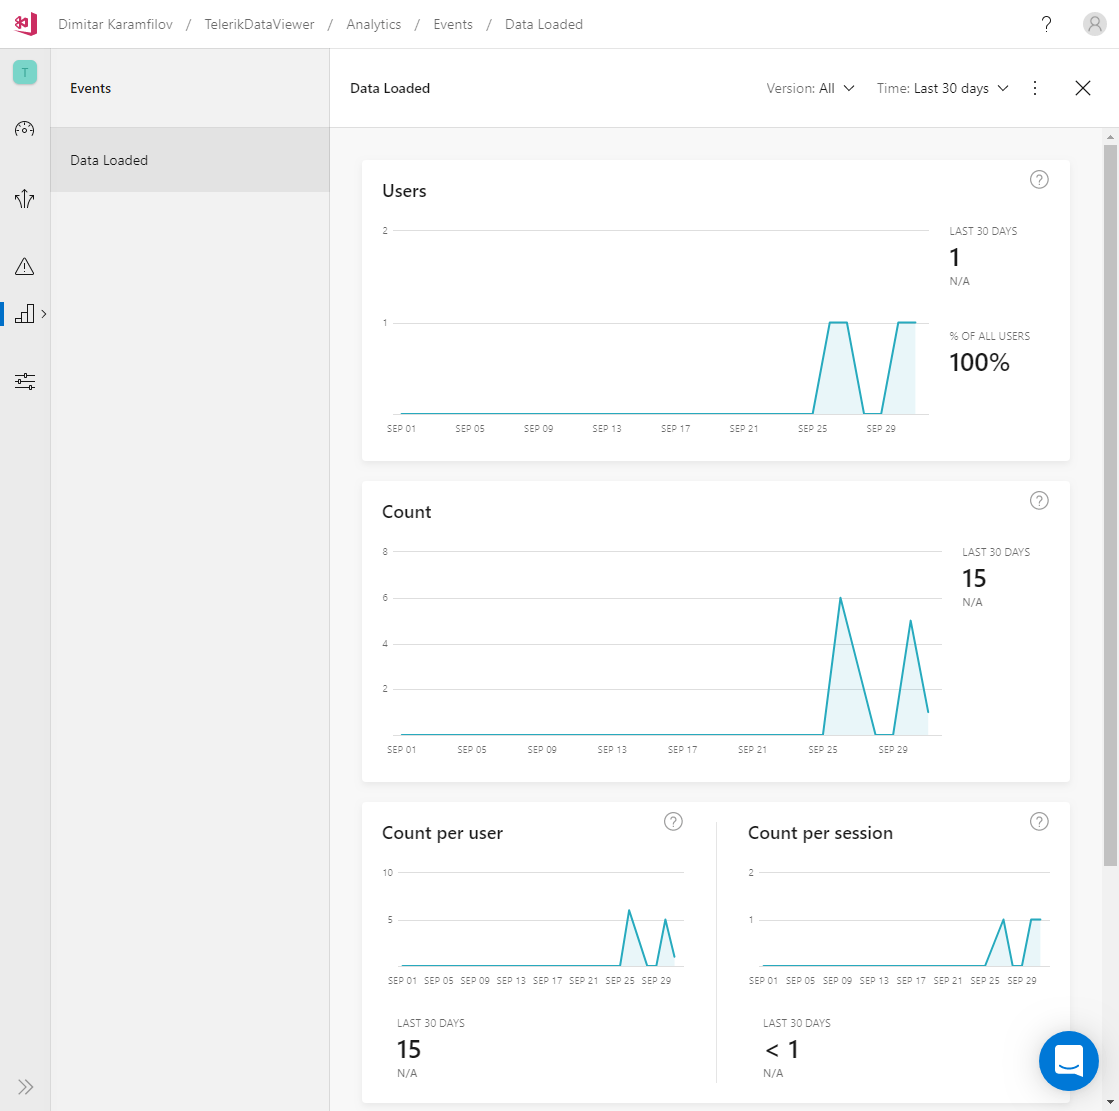
Task: Go to Dimitar Karamfilov breadcrumb
Action: coord(115,24)
